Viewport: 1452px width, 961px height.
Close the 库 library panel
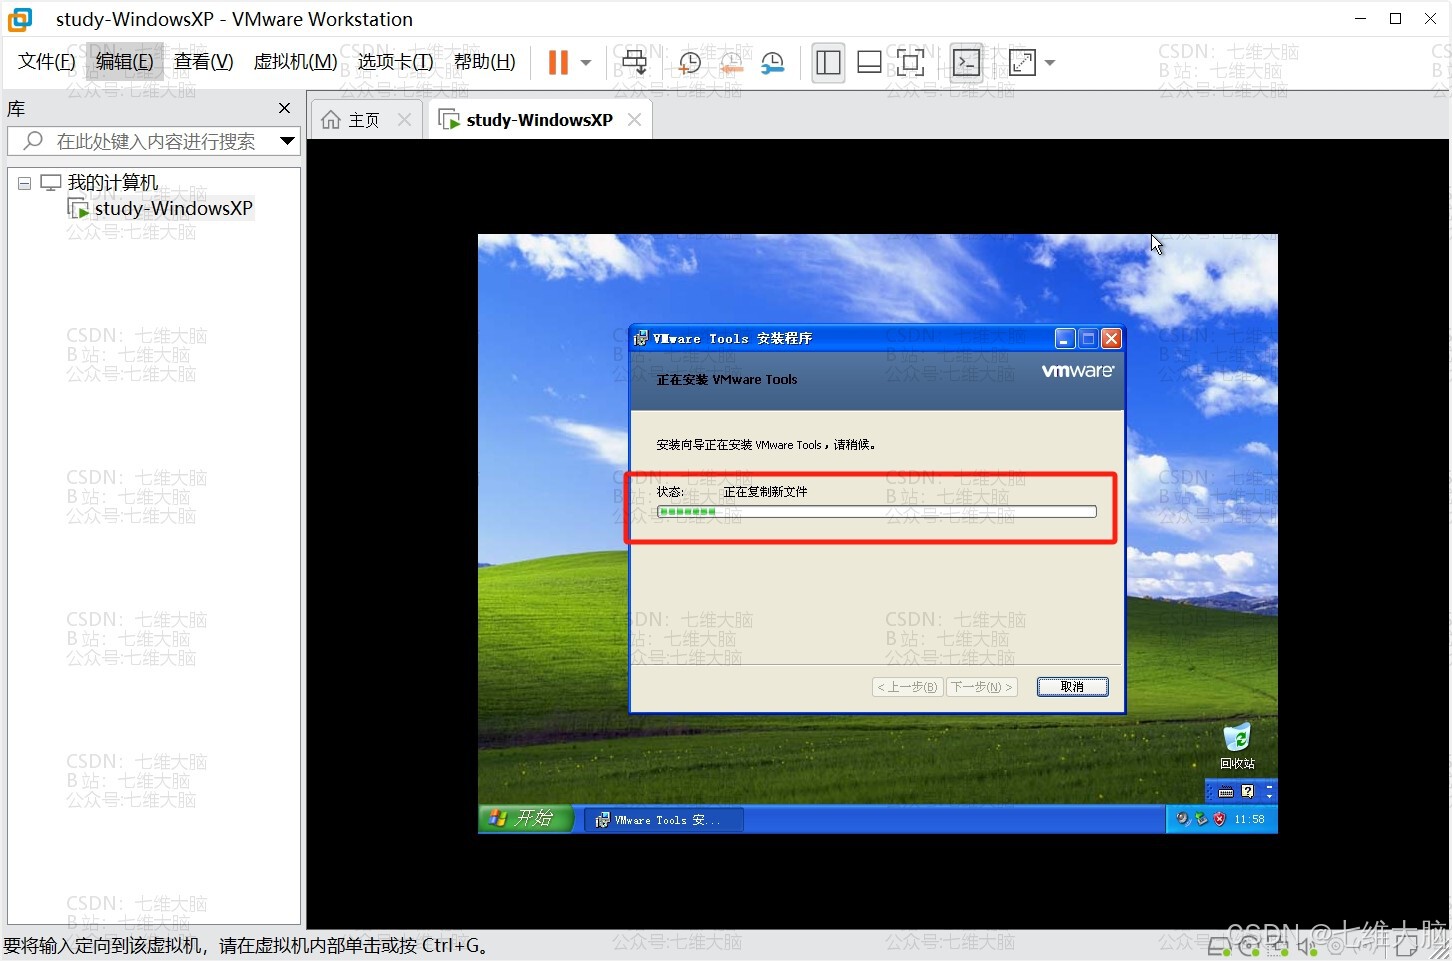click(284, 108)
